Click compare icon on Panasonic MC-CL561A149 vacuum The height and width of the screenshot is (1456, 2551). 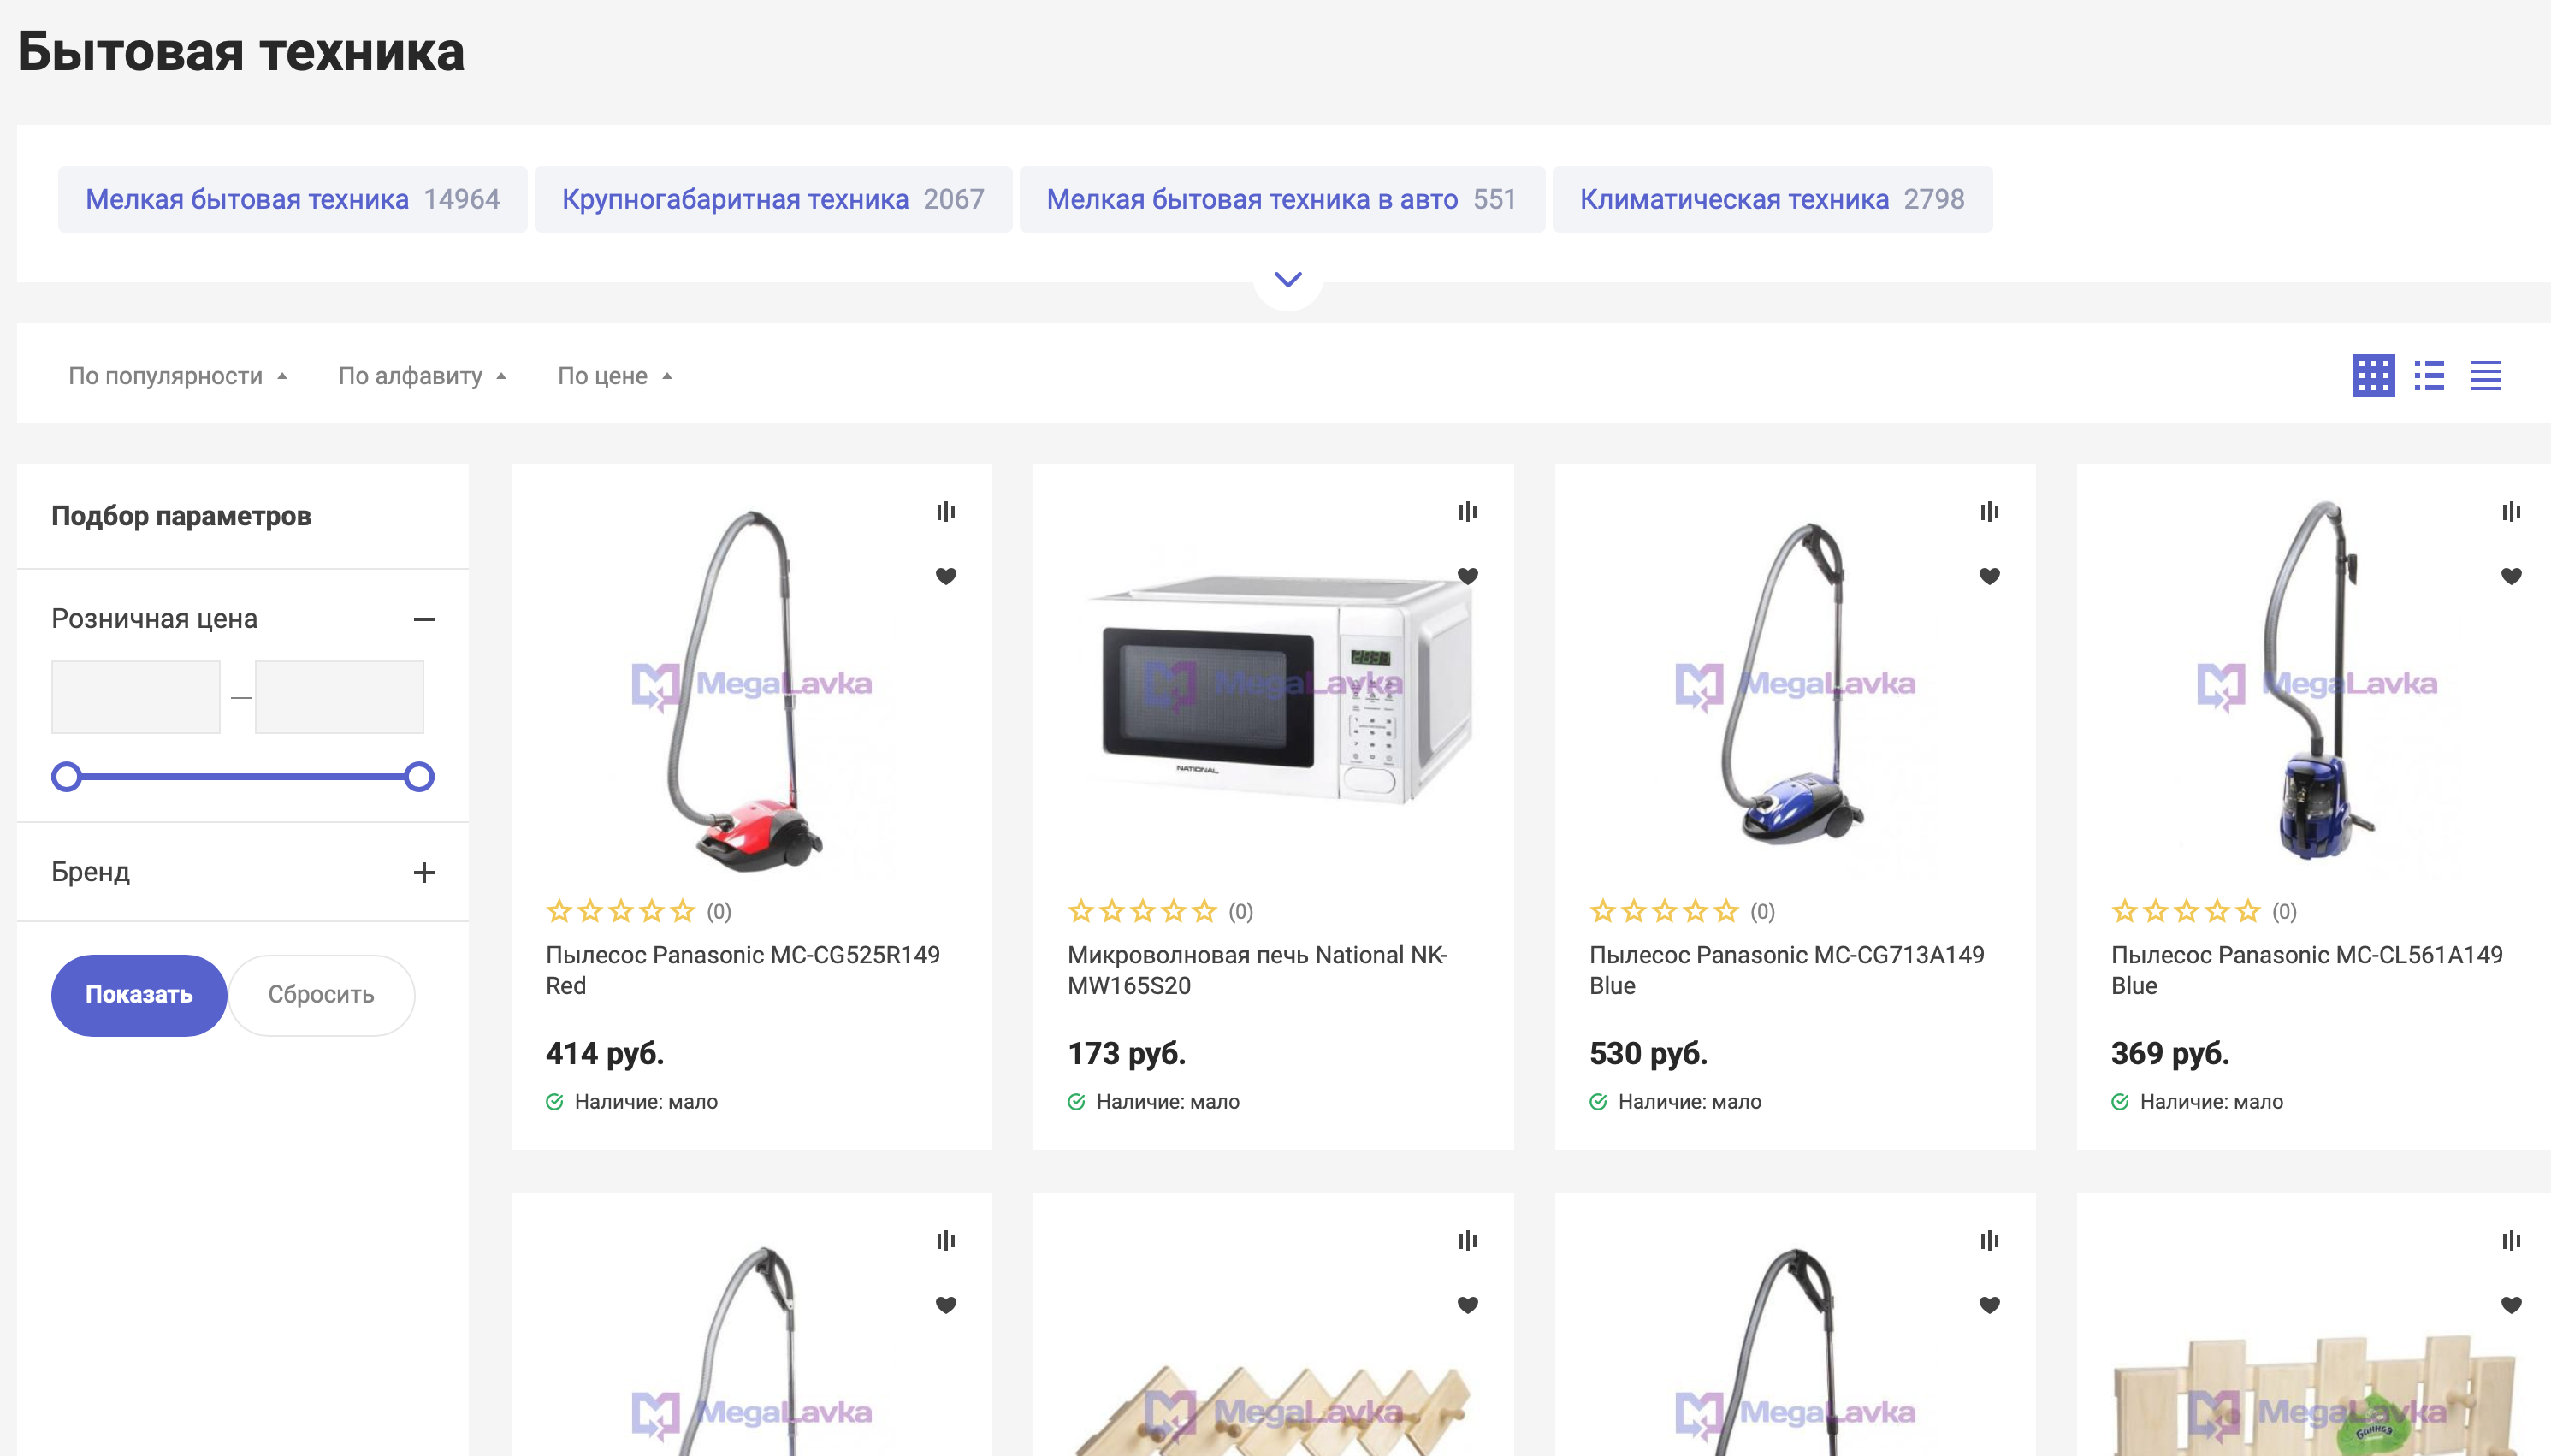[x=2511, y=512]
